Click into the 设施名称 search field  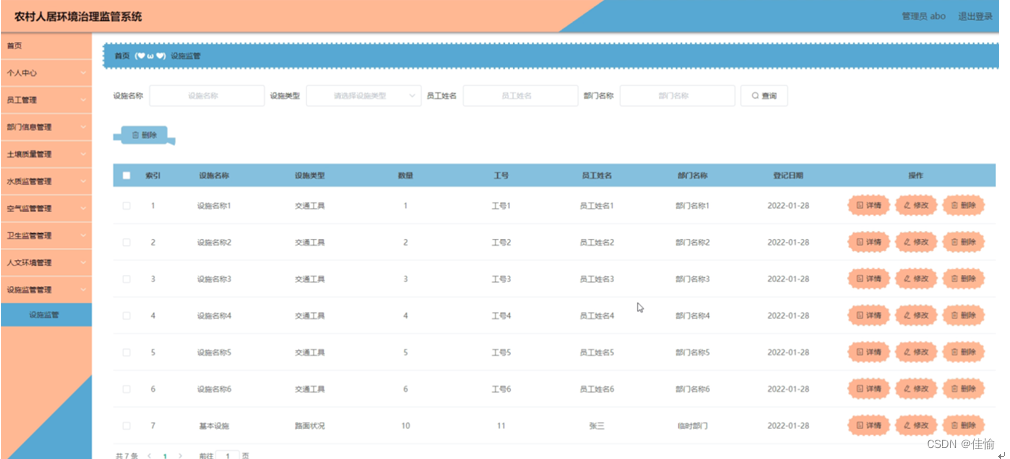pyautogui.click(x=207, y=96)
